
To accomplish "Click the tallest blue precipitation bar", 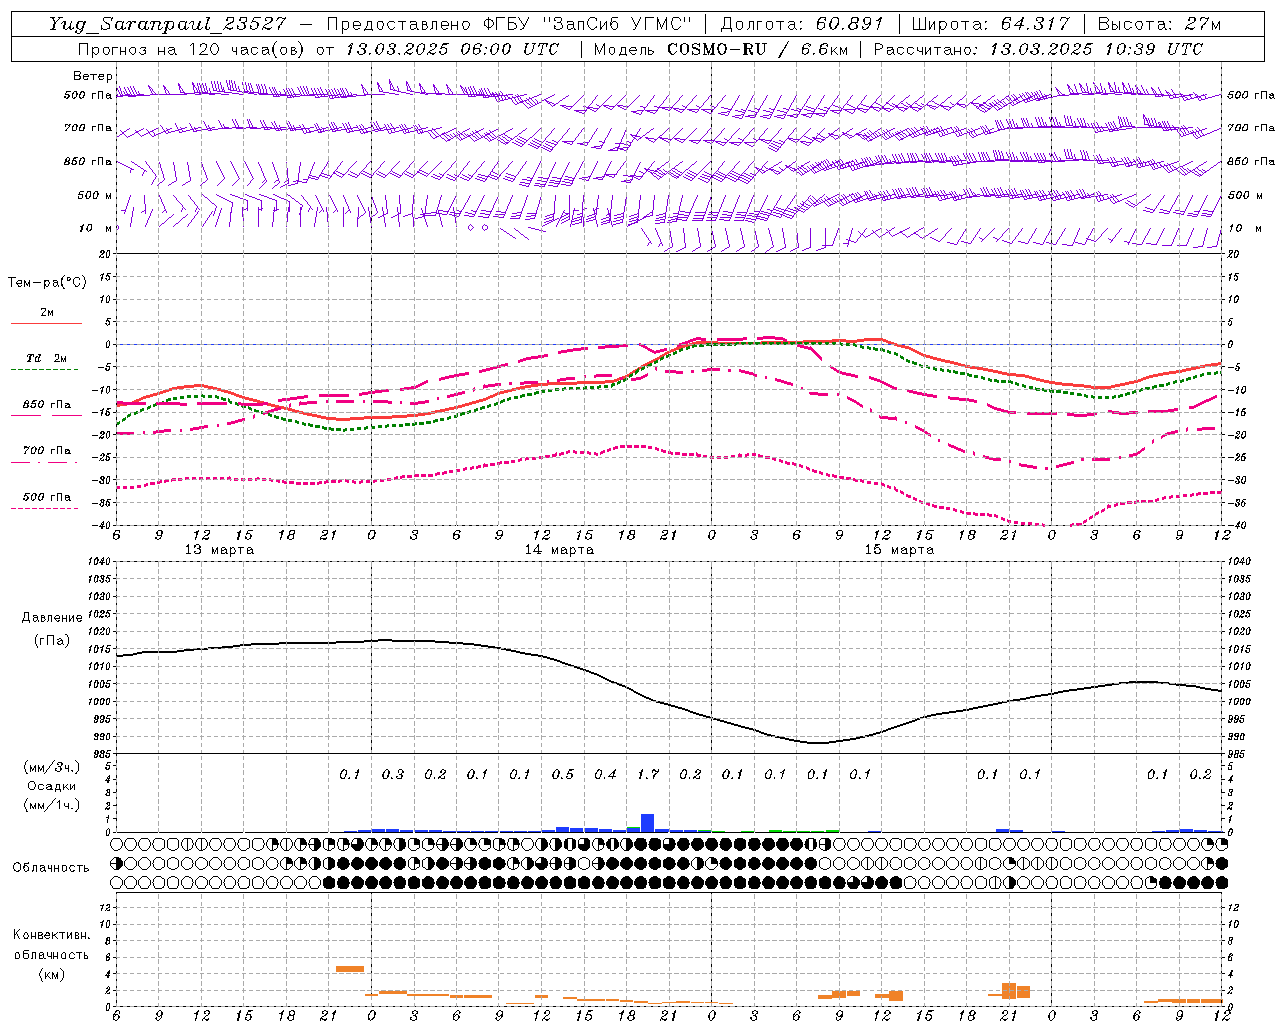I will [x=647, y=823].
